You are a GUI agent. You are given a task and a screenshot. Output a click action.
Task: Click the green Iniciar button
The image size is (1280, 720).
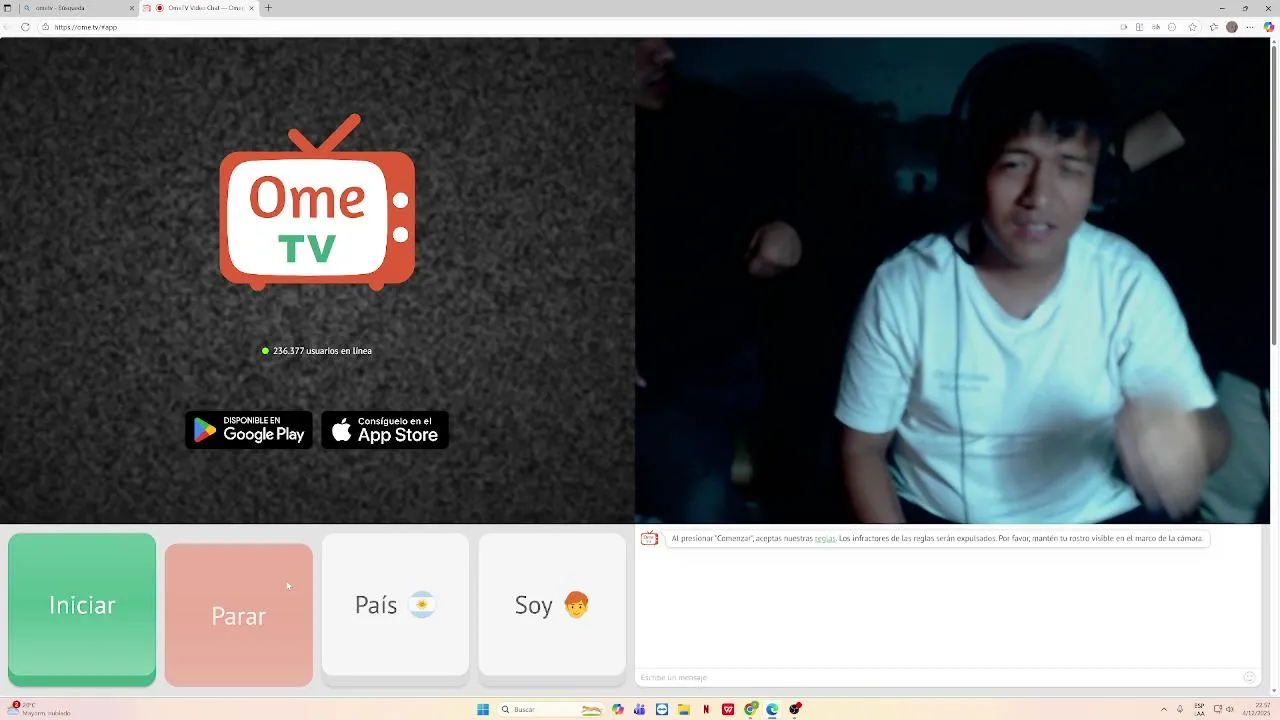(82, 608)
